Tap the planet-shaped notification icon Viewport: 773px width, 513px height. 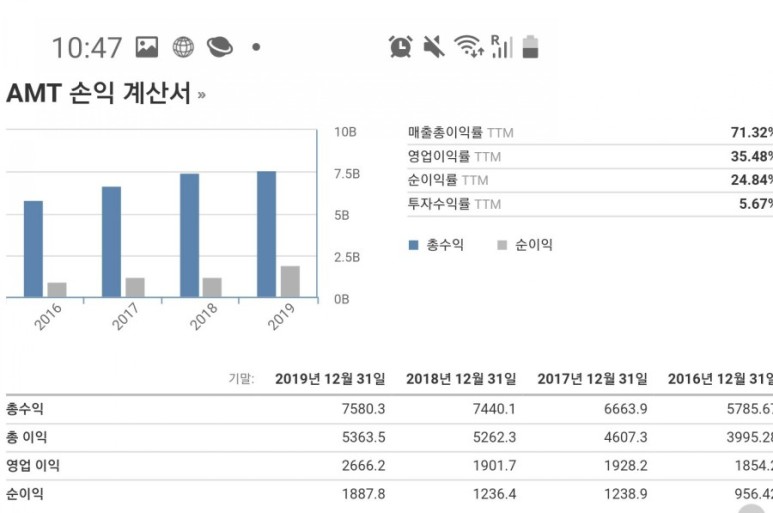point(219,47)
